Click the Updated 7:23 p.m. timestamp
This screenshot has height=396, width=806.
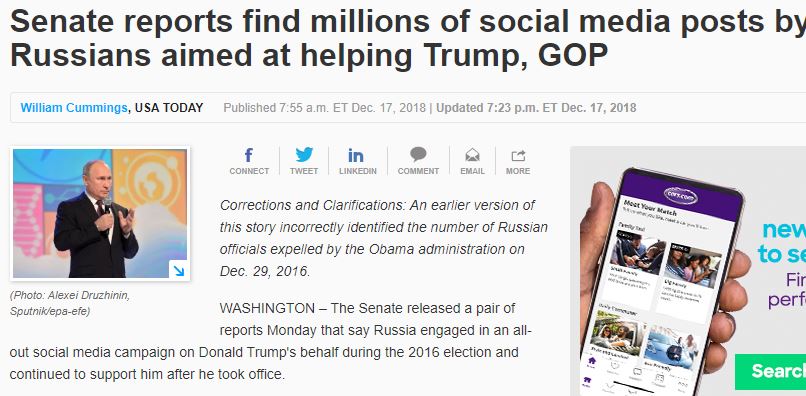pyautogui.click(x=536, y=108)
